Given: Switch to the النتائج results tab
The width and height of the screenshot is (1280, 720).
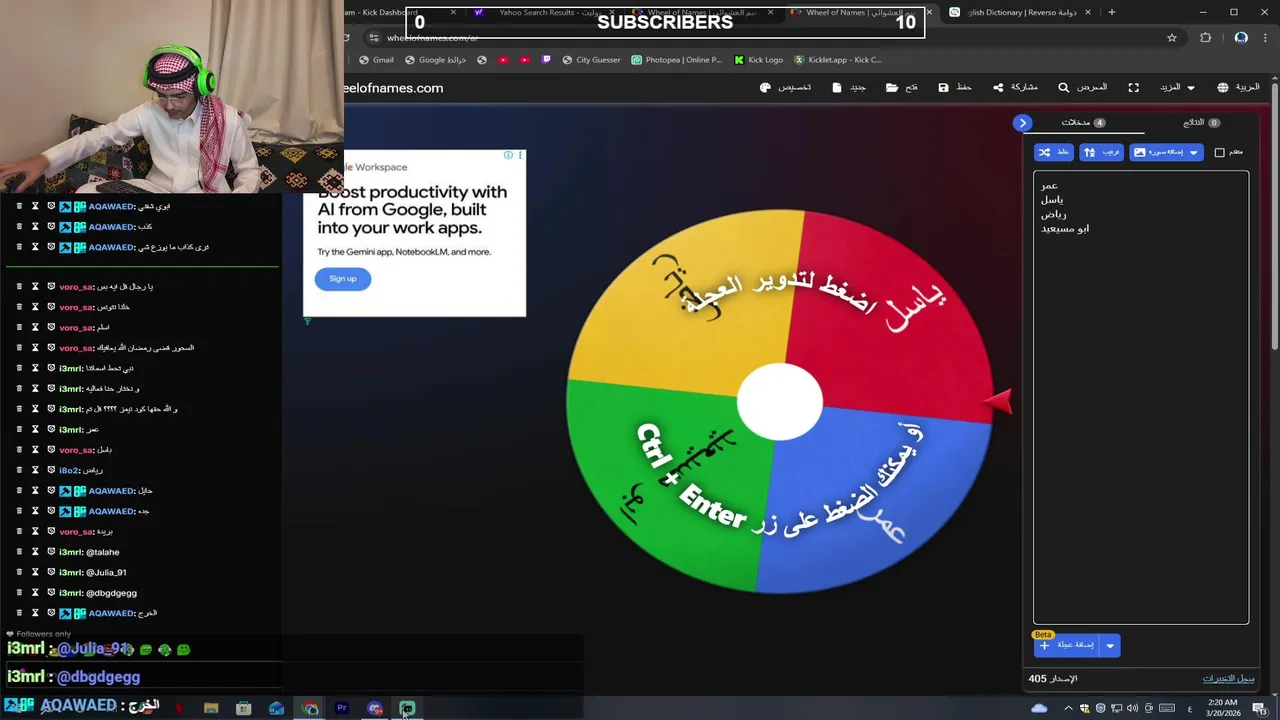Looking at the screenshot, I should coord(1201,122).
